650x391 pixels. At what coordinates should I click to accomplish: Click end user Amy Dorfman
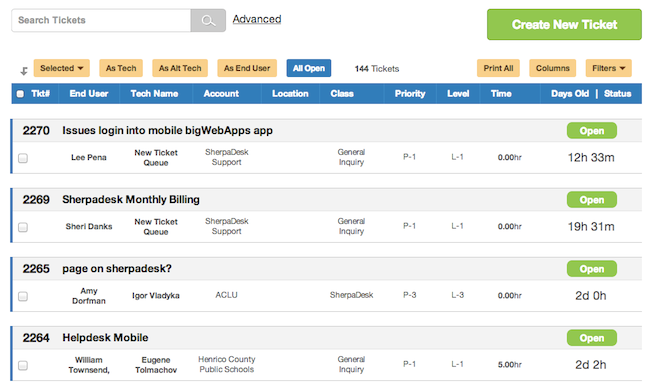click(x=89, y=296)
